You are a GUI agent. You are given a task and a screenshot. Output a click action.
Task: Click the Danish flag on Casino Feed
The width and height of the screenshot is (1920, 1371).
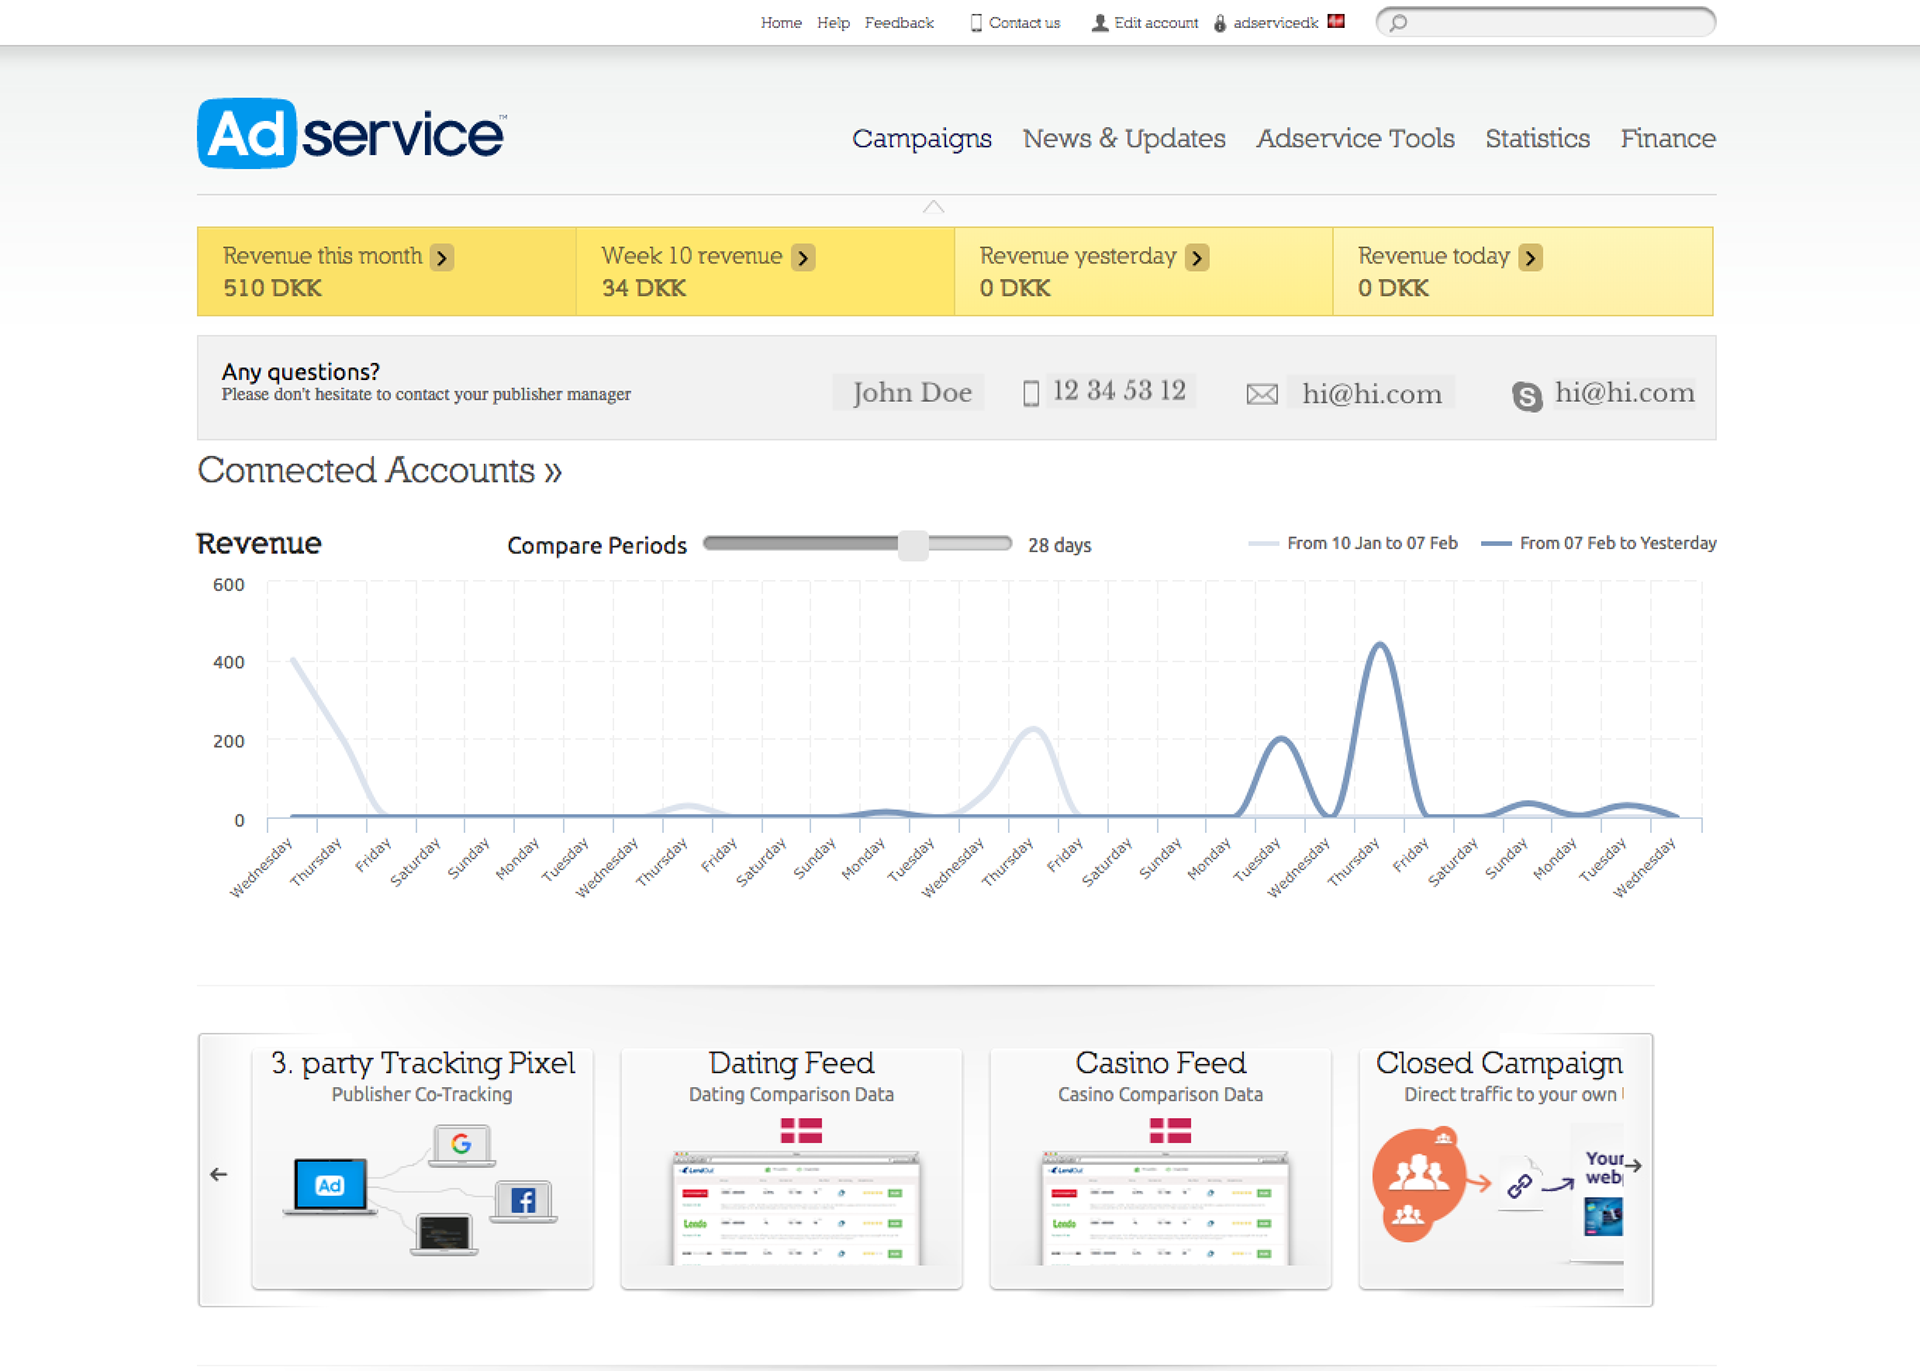click(x=1170, y=1131)
